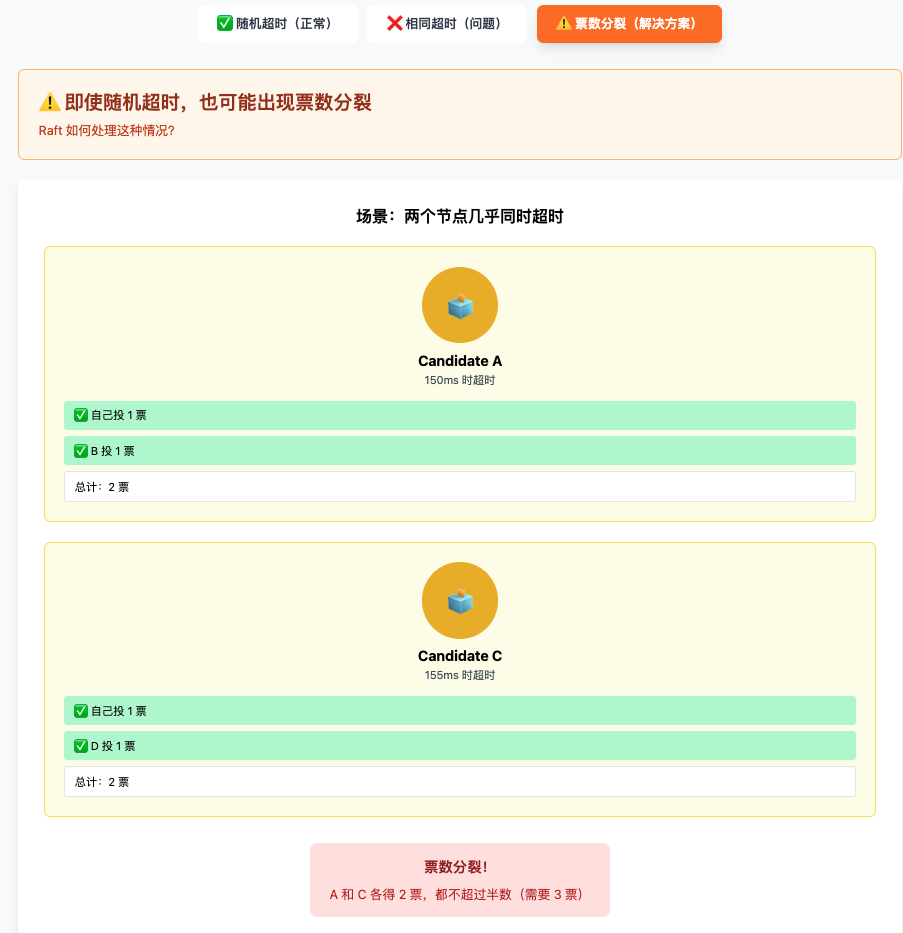903x933 pixels.
Task: Click Candidate C ballot box icon
Action: [x=460, y=601]
